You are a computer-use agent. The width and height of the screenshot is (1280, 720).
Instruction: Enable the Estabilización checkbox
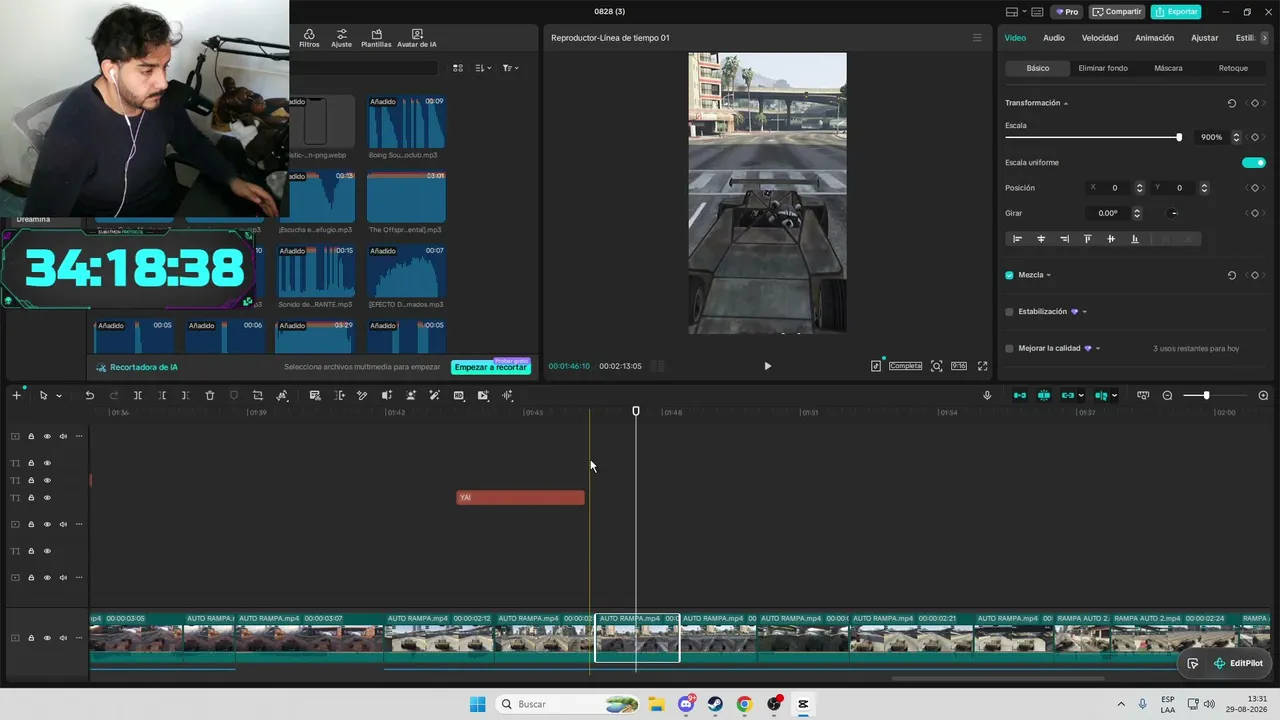click(1009, 312)
